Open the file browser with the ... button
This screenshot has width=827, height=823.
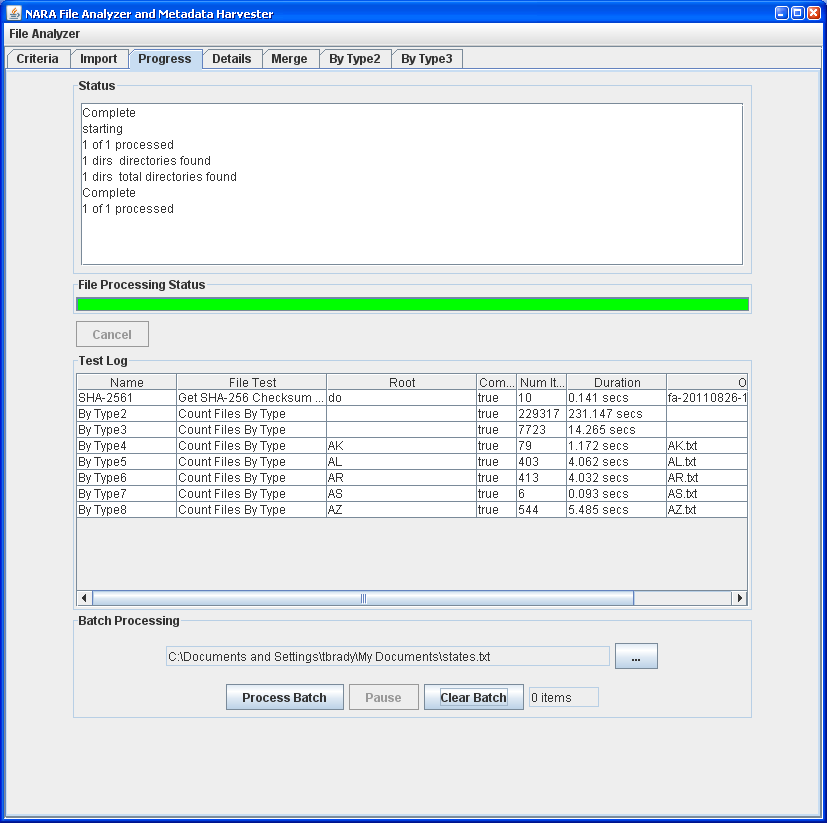pos(636,655)
